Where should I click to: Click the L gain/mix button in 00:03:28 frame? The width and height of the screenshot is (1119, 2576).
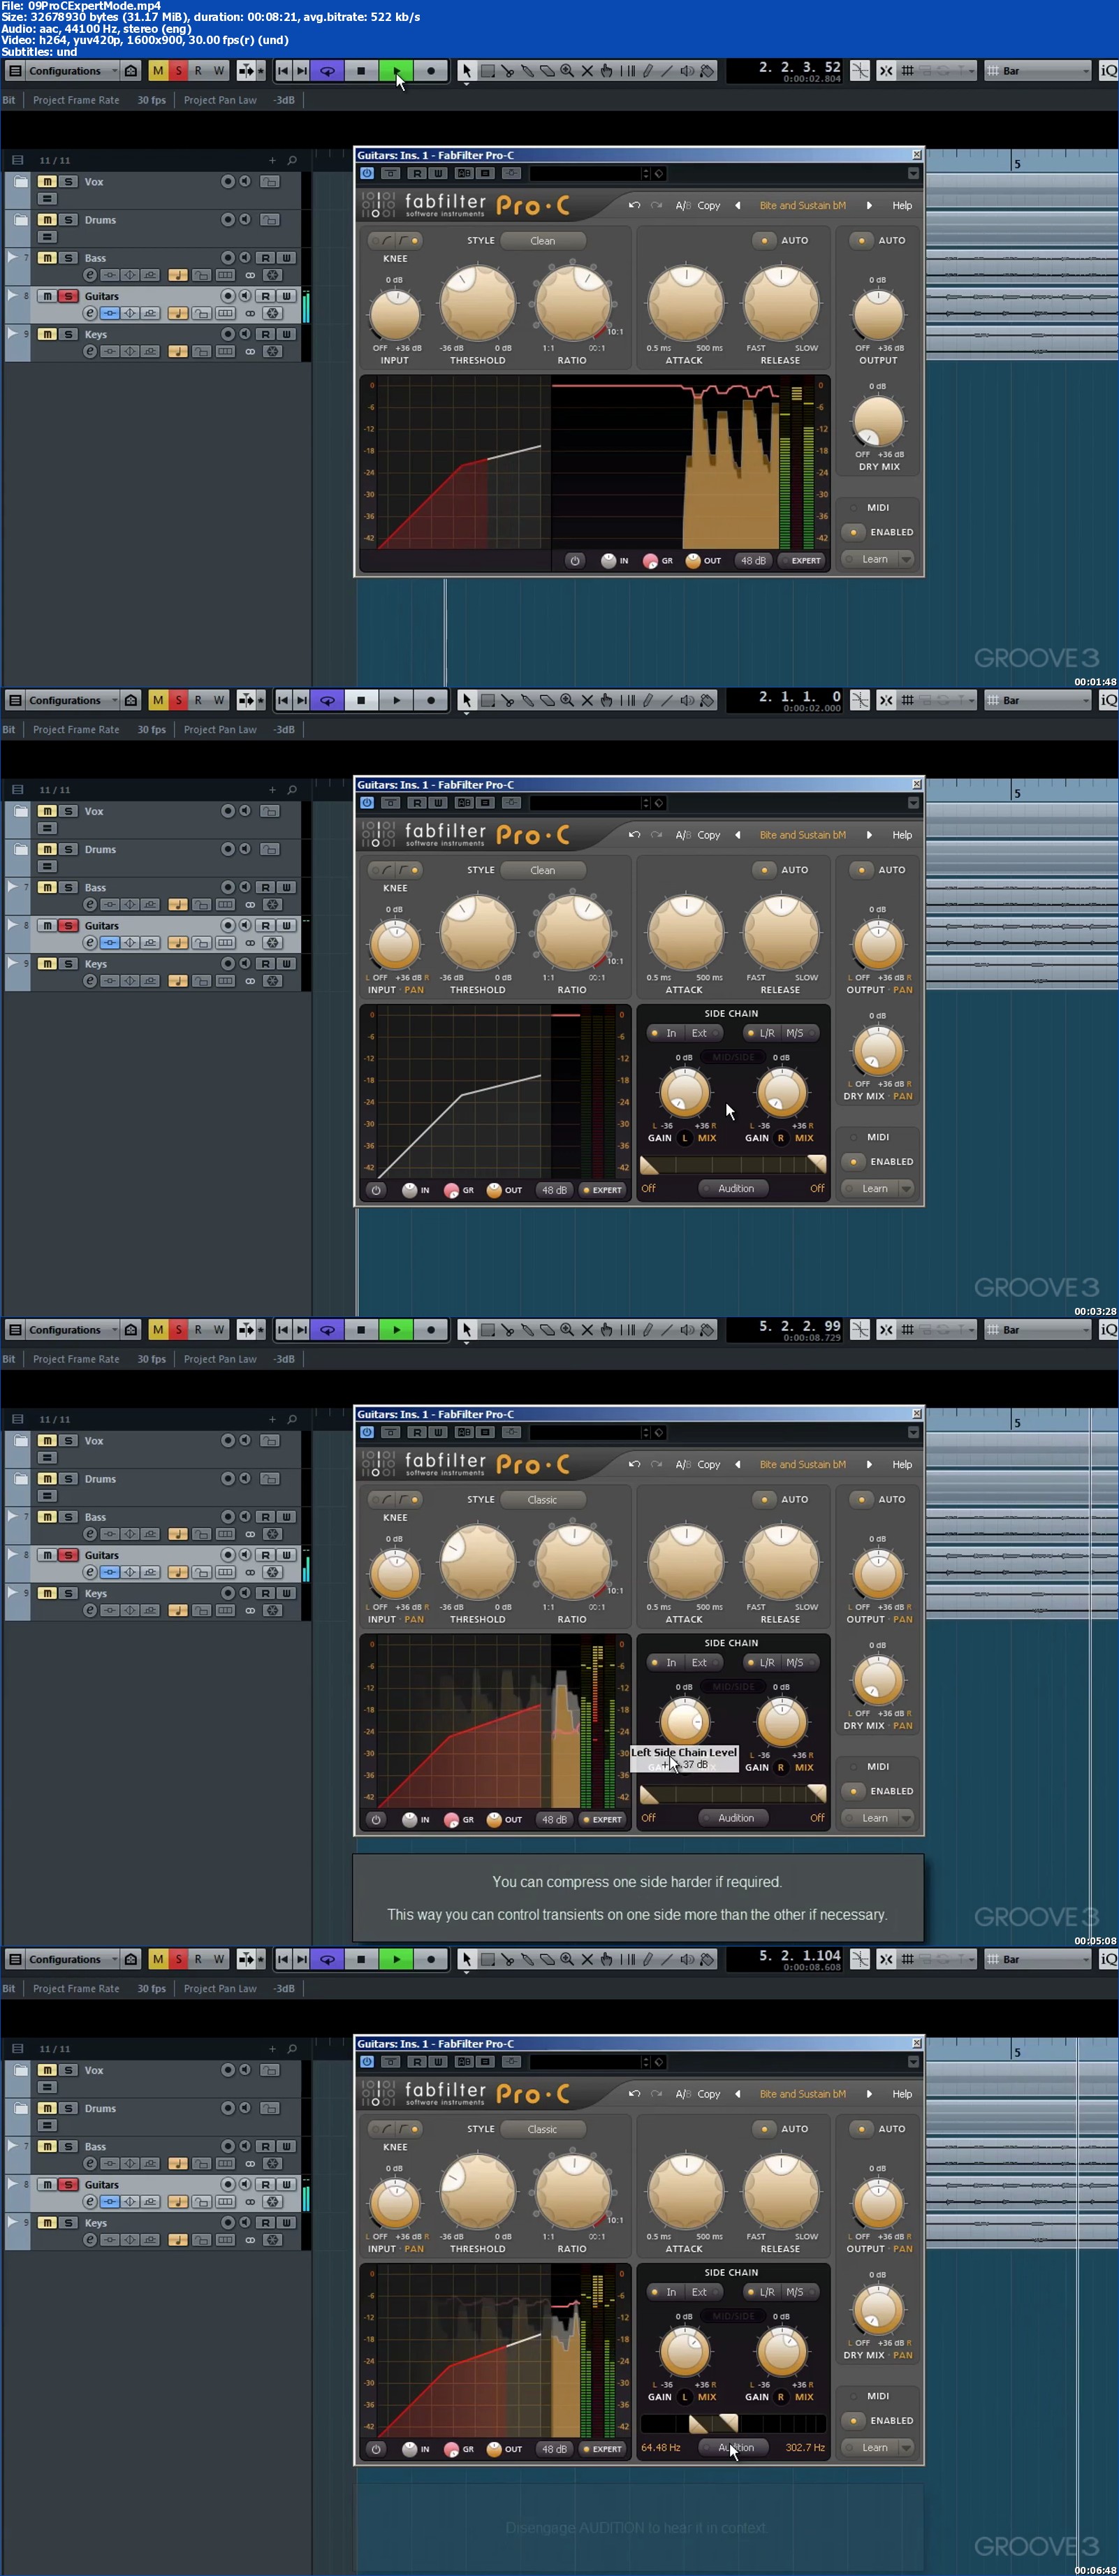[685, 1138]
